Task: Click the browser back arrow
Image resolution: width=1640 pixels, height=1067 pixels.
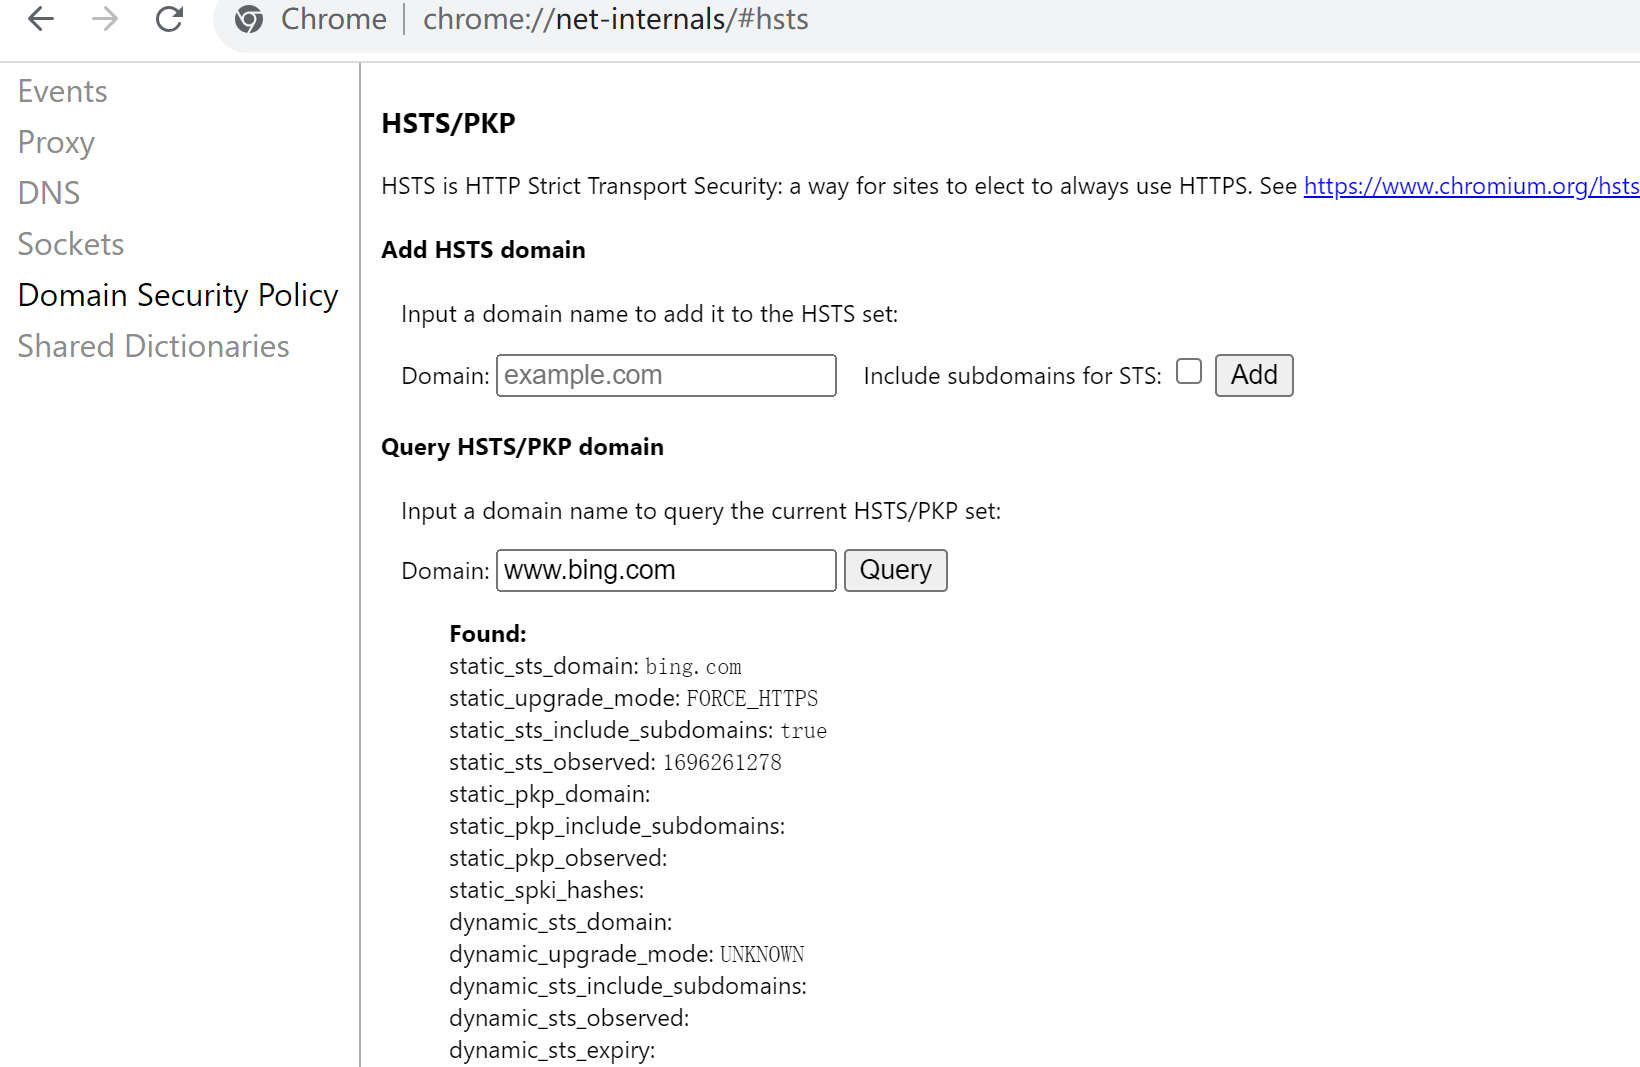Action: click(41, 19)
